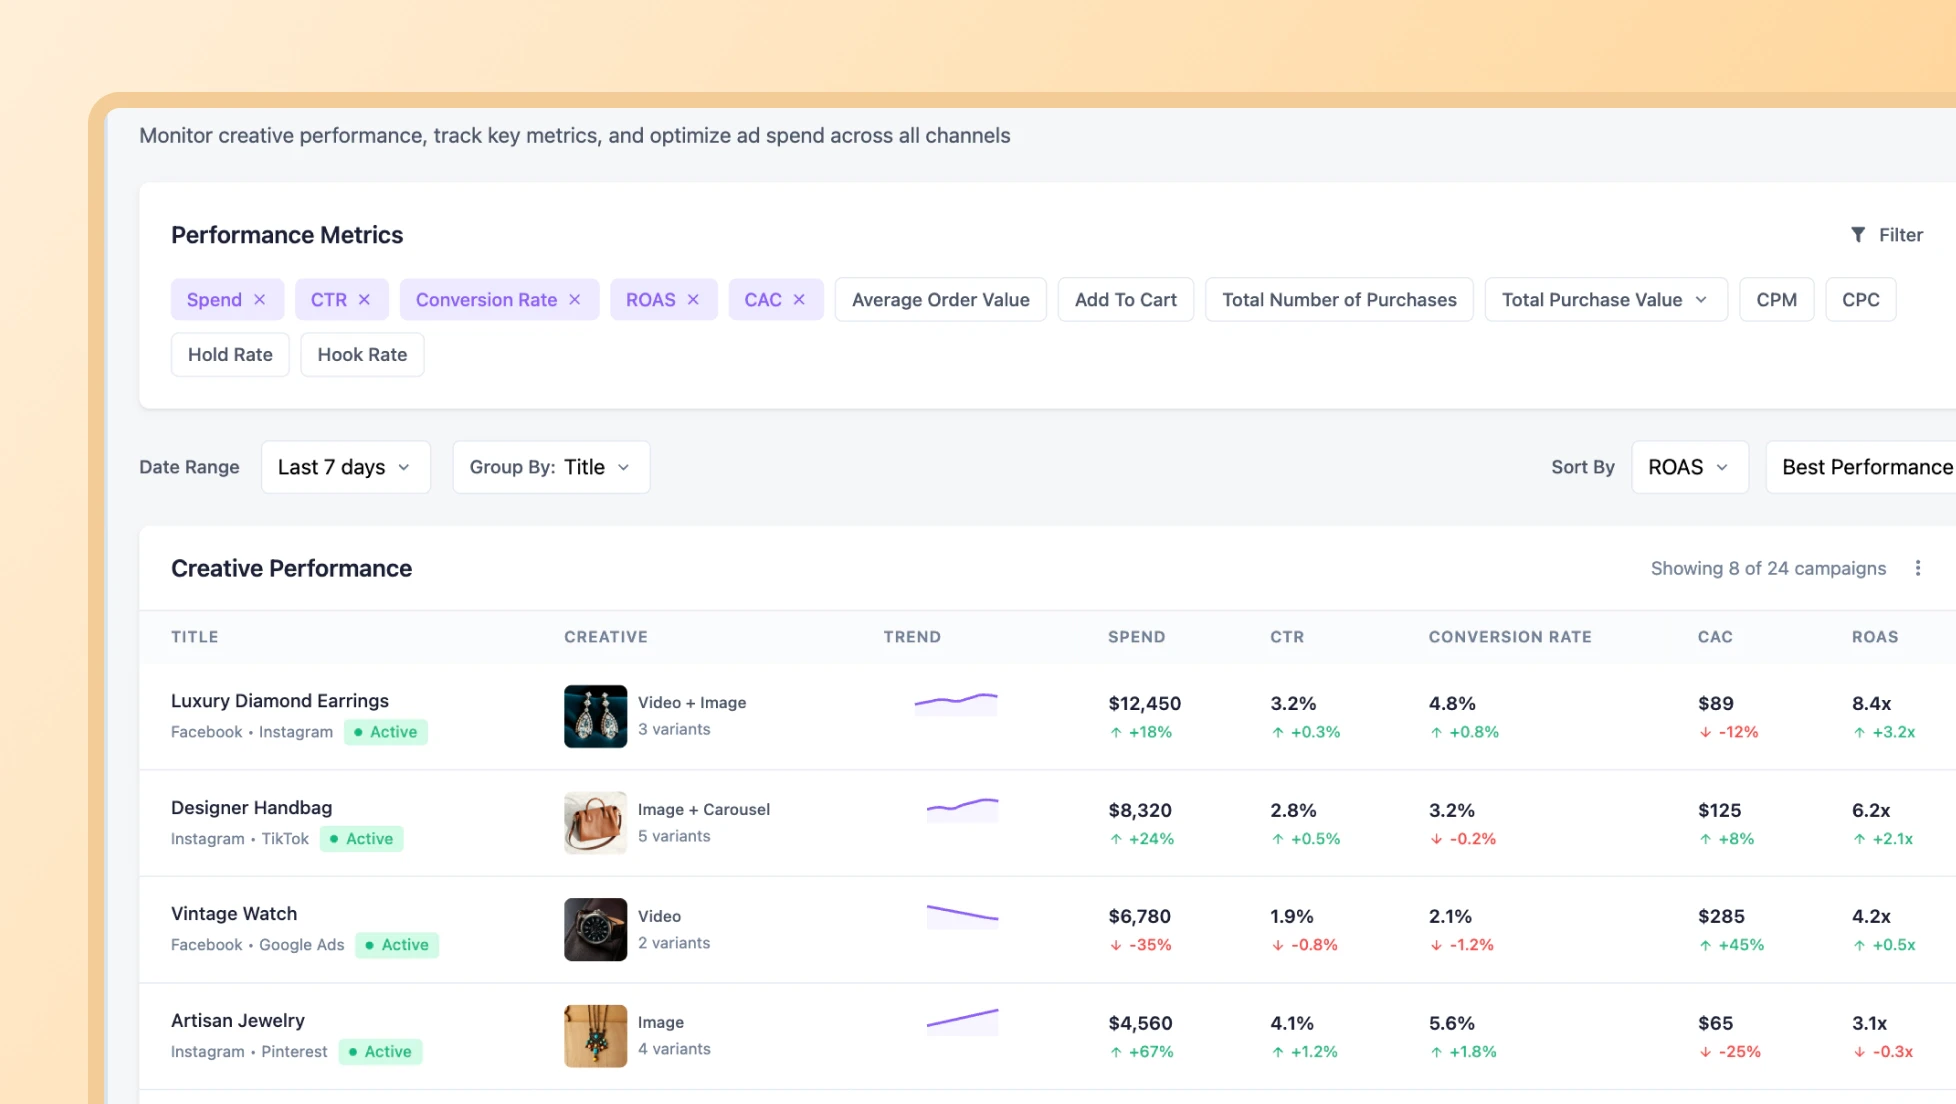The image size is (1956, 1104).
Task: Toggle the Hold Rate metric
Action: click(230, 355)
